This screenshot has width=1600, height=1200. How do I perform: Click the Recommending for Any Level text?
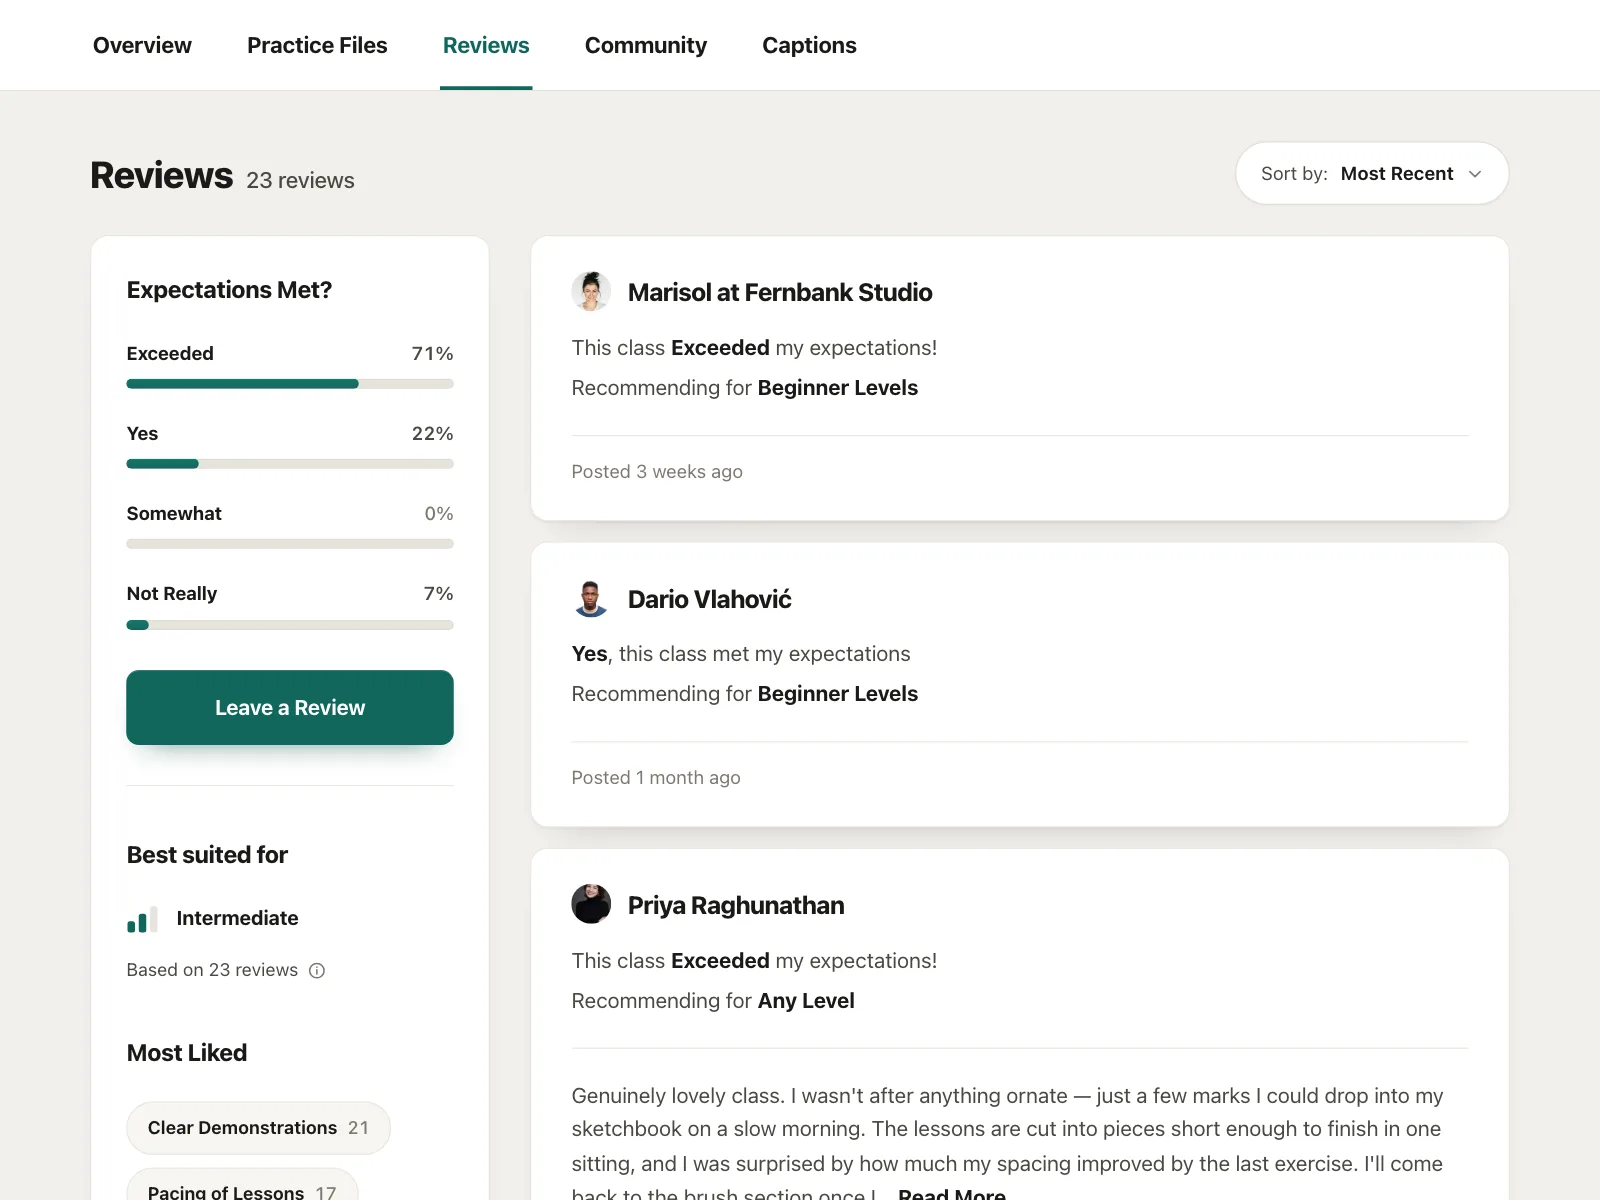coord(713,1001)
